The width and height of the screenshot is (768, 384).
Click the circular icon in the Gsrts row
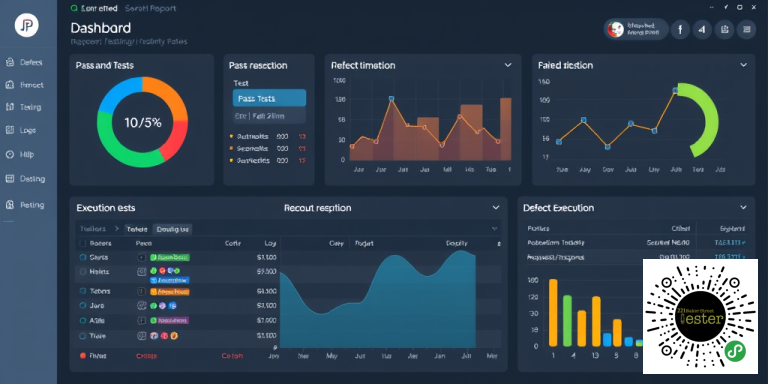142,257
